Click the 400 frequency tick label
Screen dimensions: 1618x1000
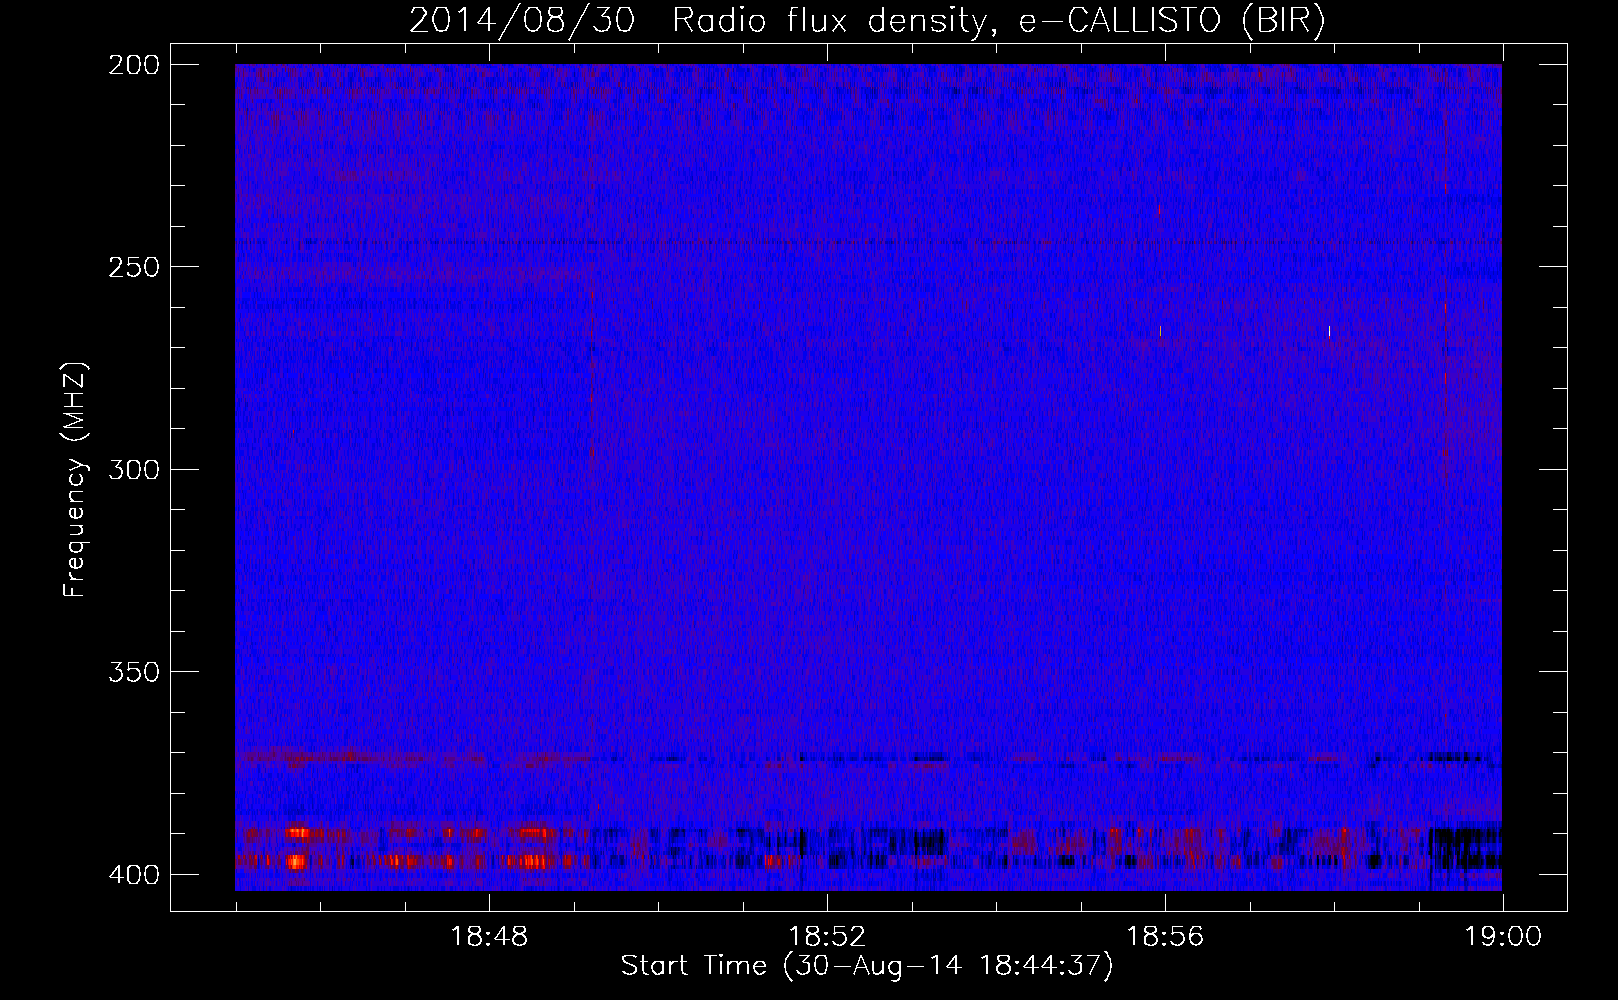pyautogui.click(x=133, y=874)
